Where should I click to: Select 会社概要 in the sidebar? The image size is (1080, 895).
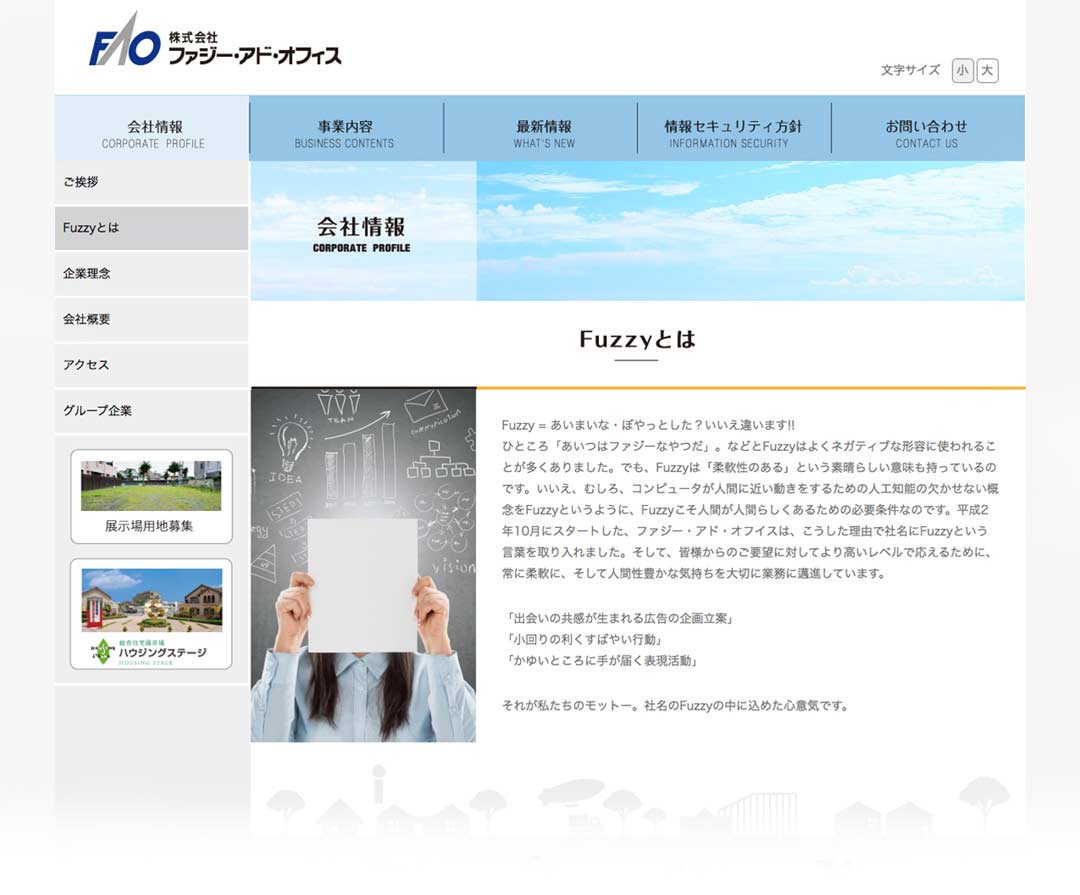pyautogui.click(x=152, y=319)
